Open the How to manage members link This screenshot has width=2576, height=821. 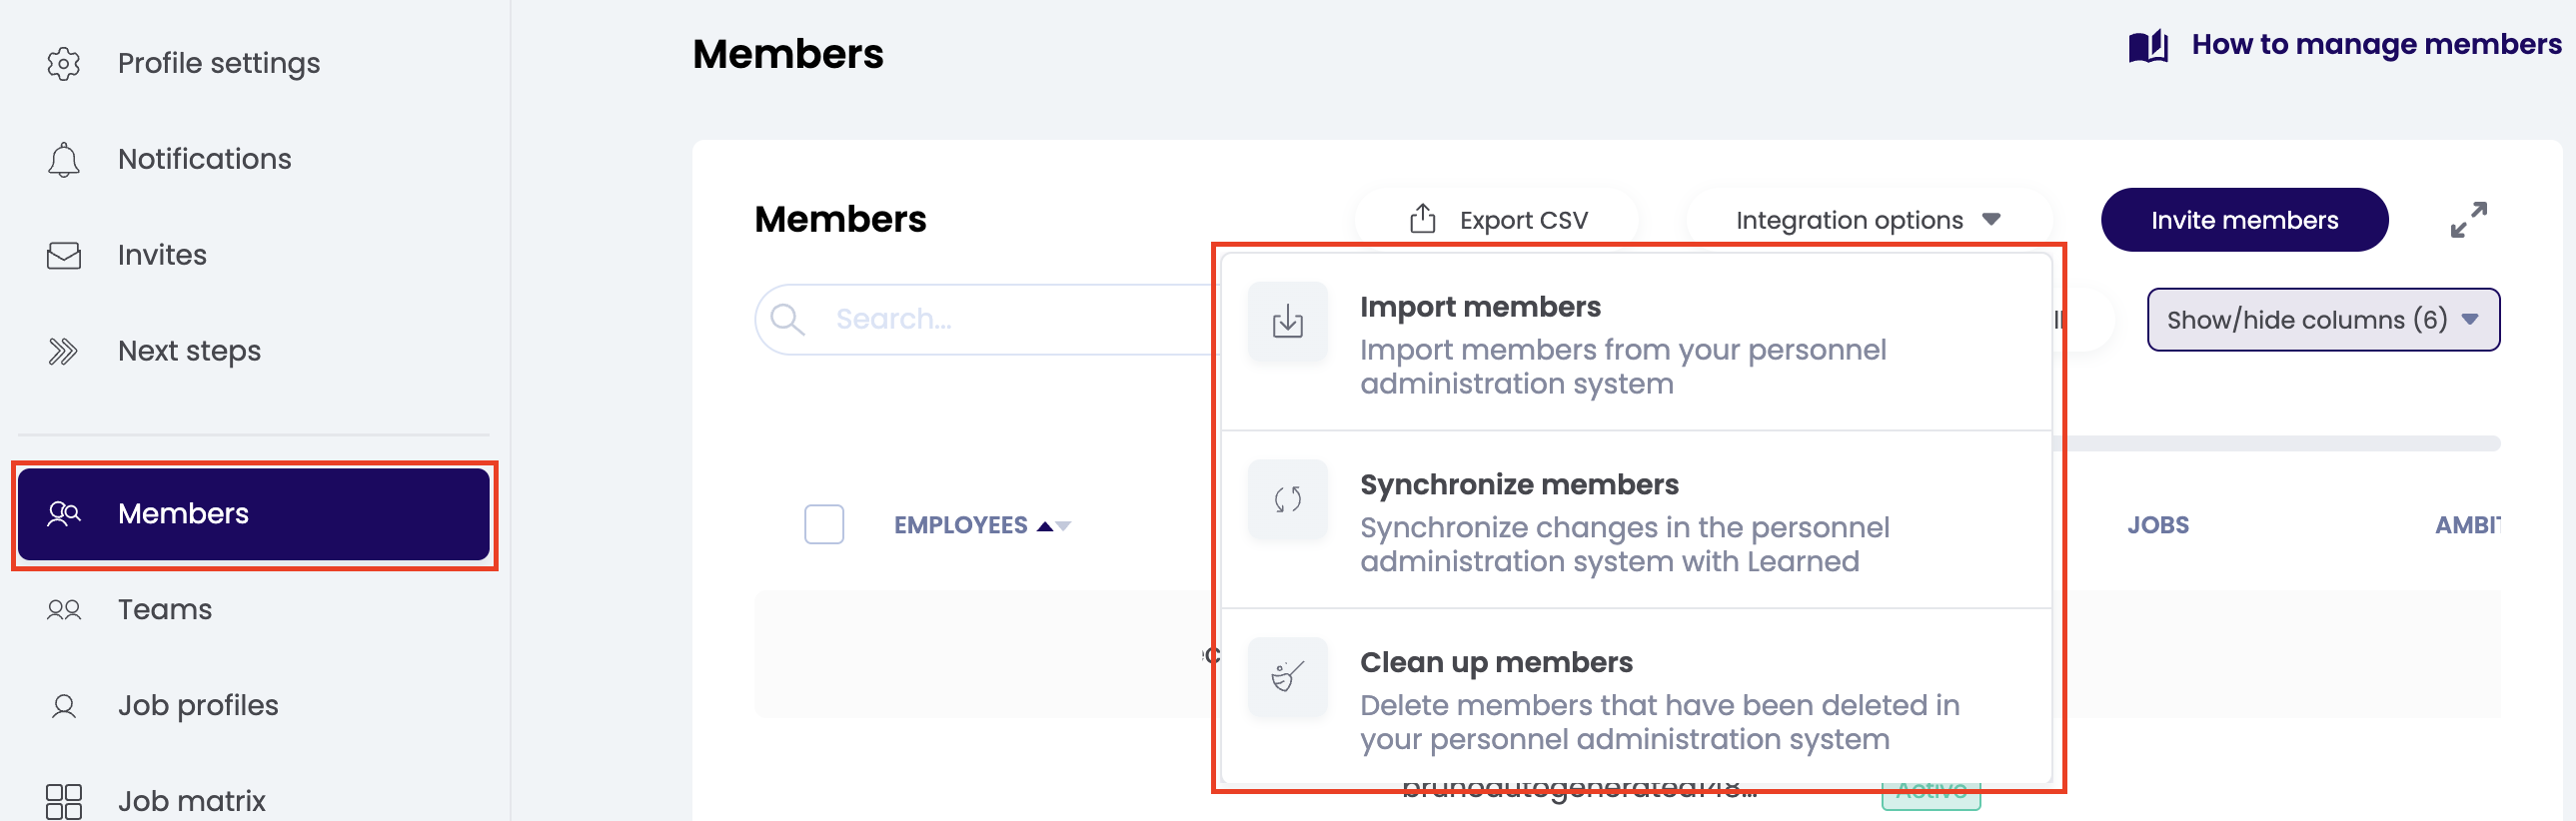(x=2375, y=45)
